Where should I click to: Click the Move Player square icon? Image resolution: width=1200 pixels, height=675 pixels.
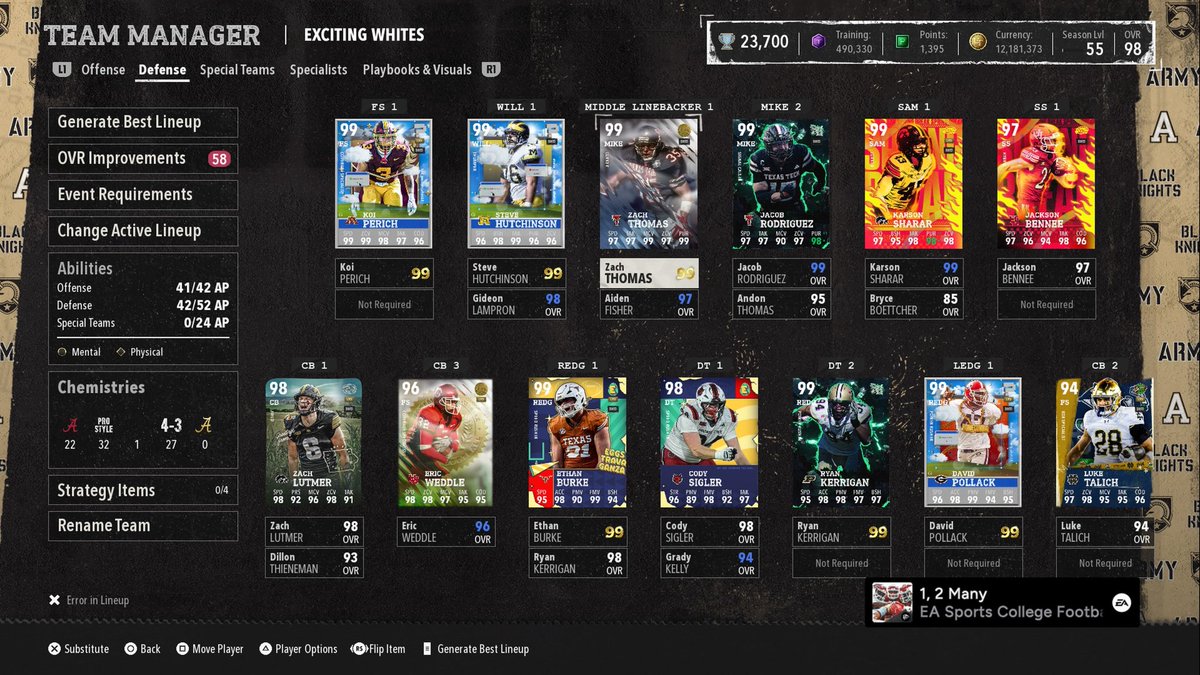(182, 649)
